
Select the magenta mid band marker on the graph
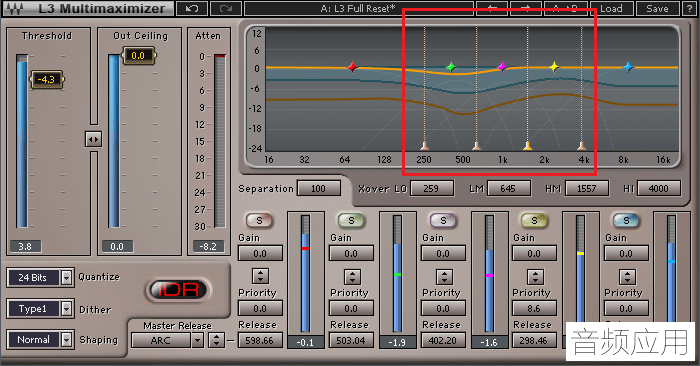pyautogui.click(x=502, y=67)
